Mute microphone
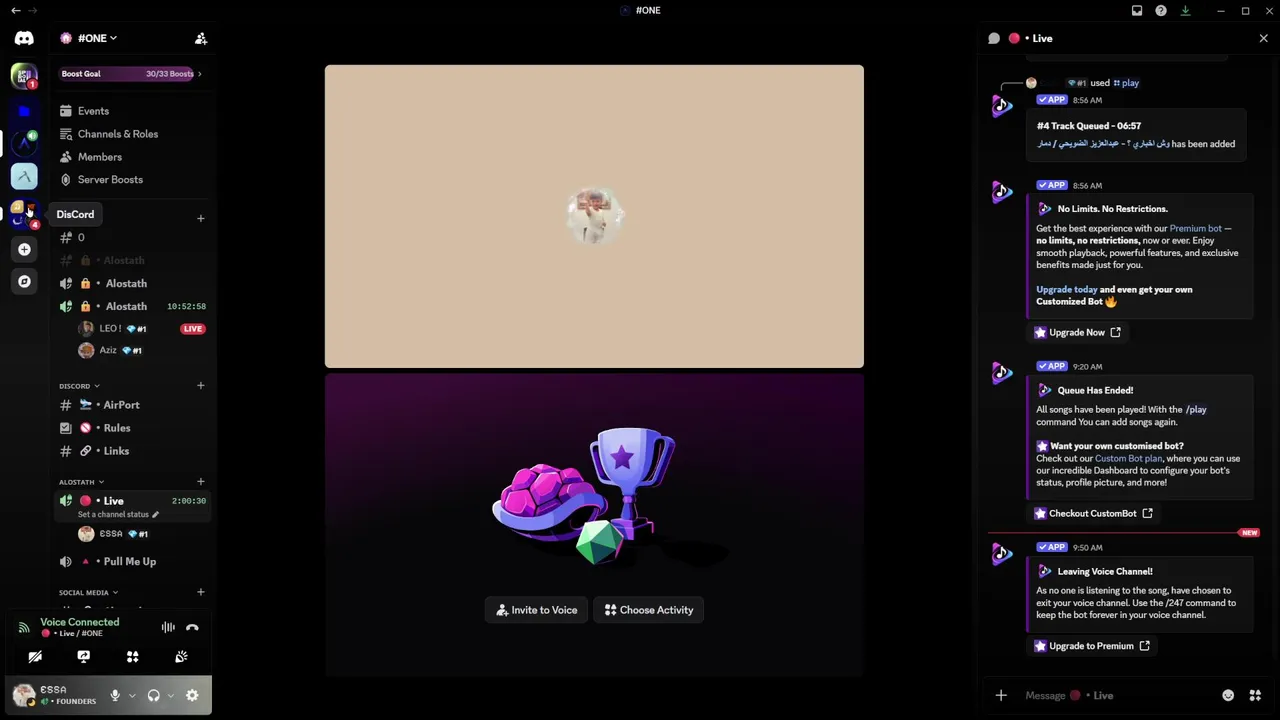 click(x=115, y=696)
